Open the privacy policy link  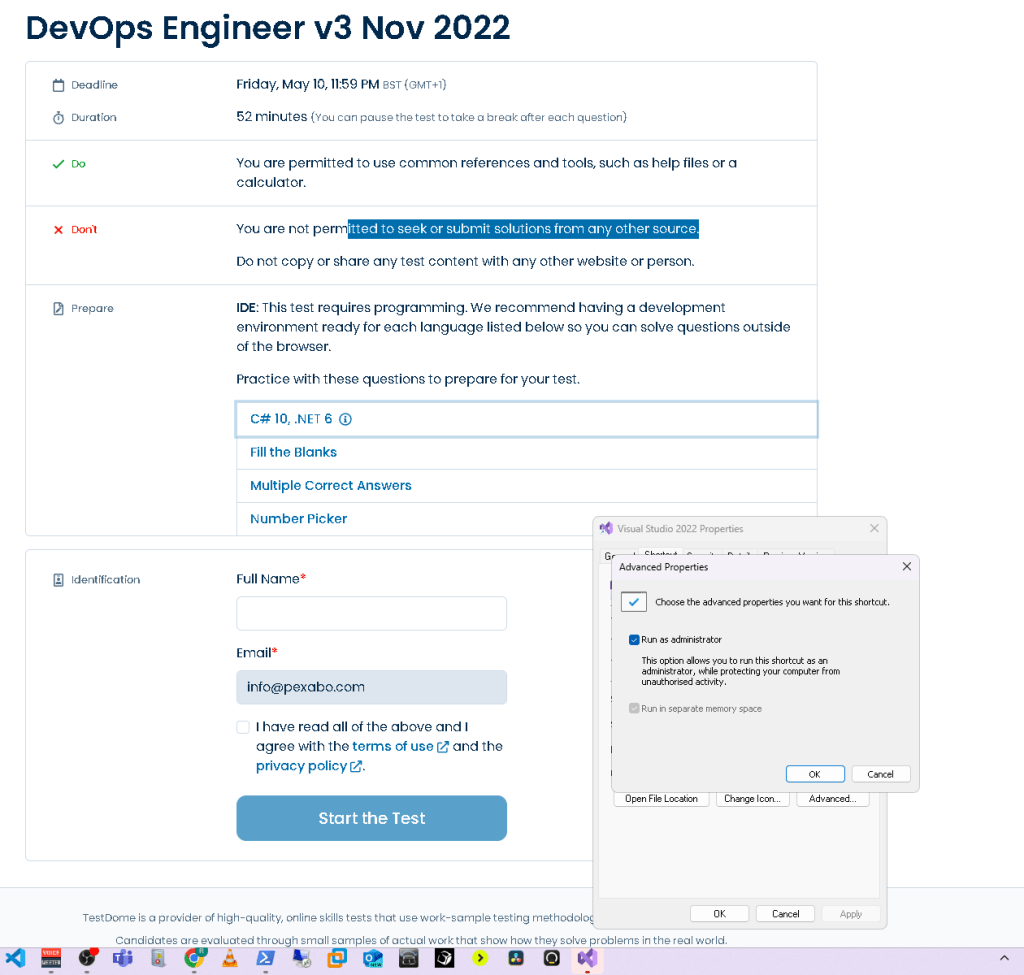(301, 766)
